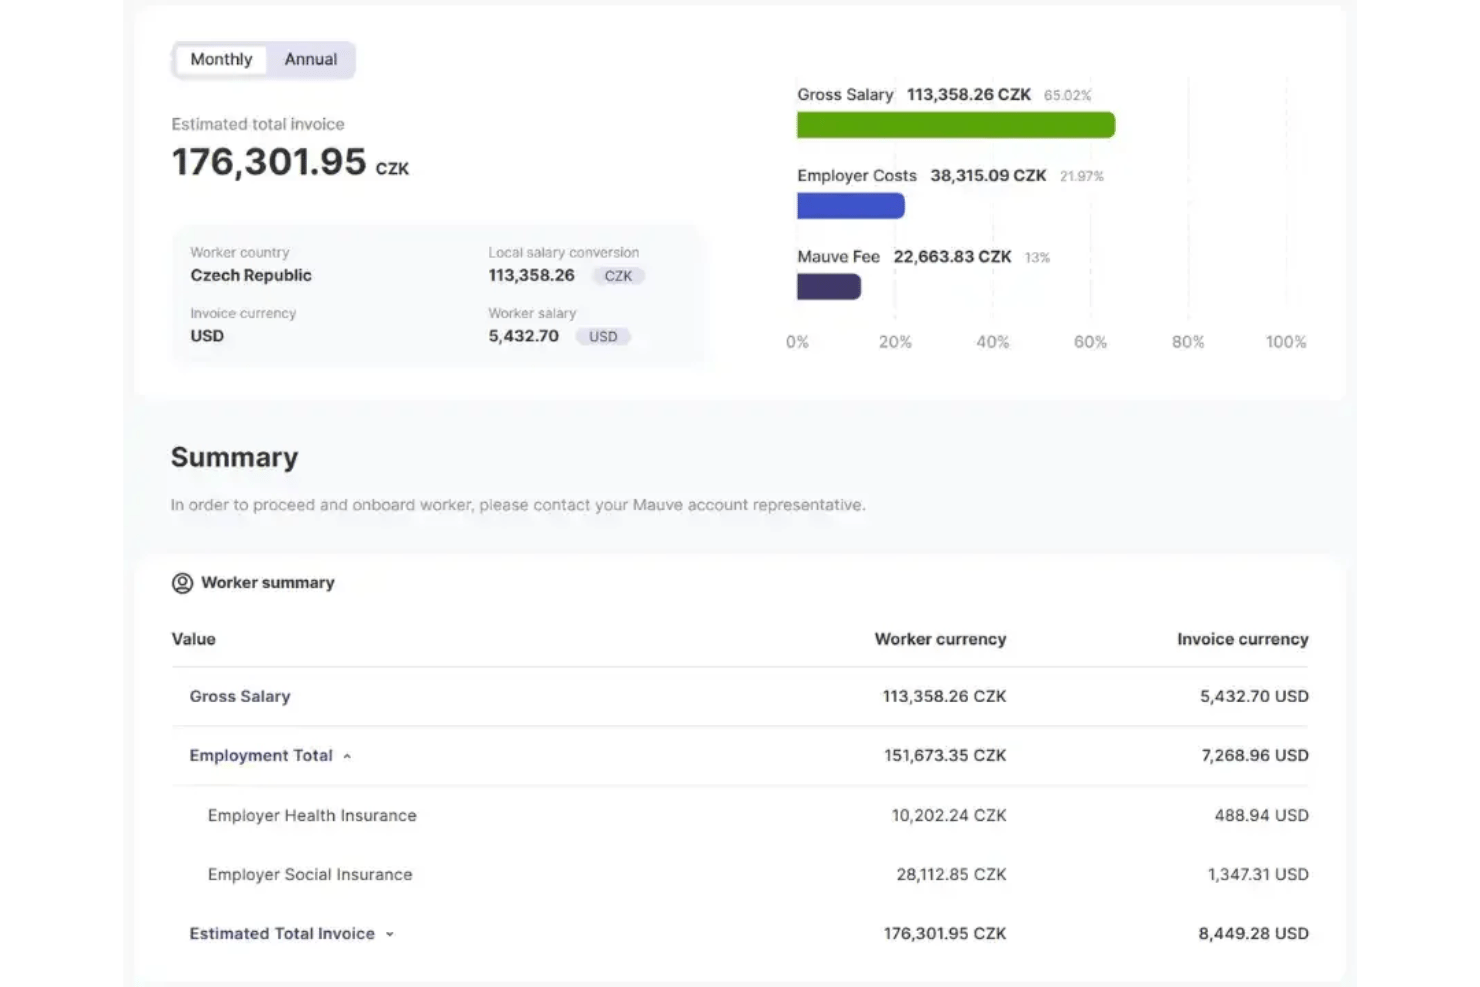Click the USD badge beside worker salary
The height and width of the screenshot is (987, 1480).
point(603,336)
